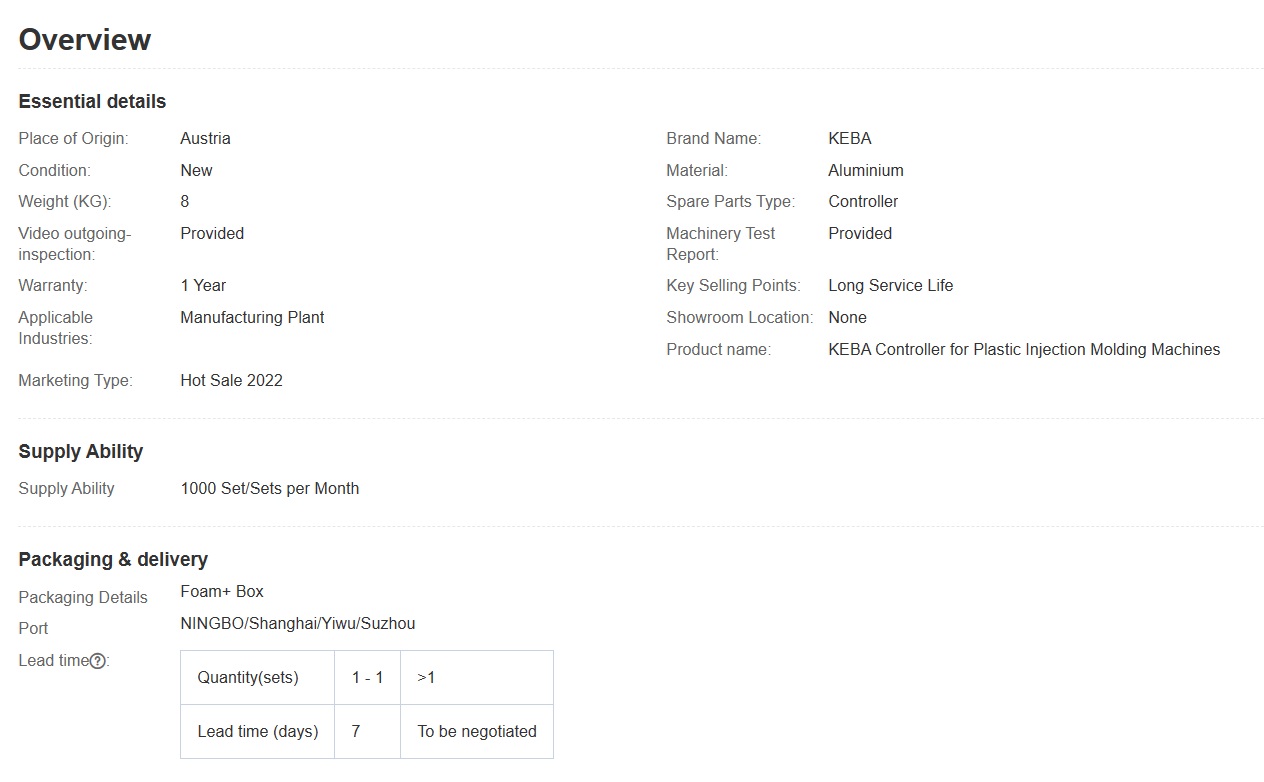Click the Overview heading
The width and height of the screenshot is (1264, 782).
[85, 40]
